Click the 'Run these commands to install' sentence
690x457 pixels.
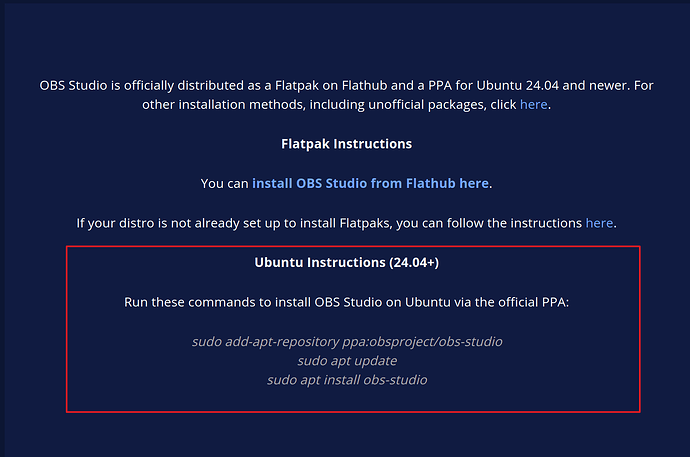(x=347, y=301)
